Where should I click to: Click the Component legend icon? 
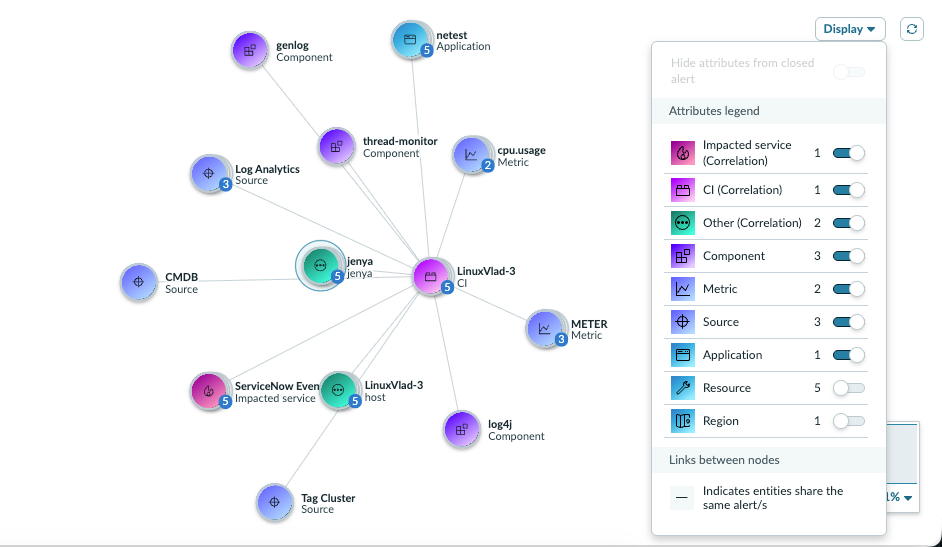point(682,256)
